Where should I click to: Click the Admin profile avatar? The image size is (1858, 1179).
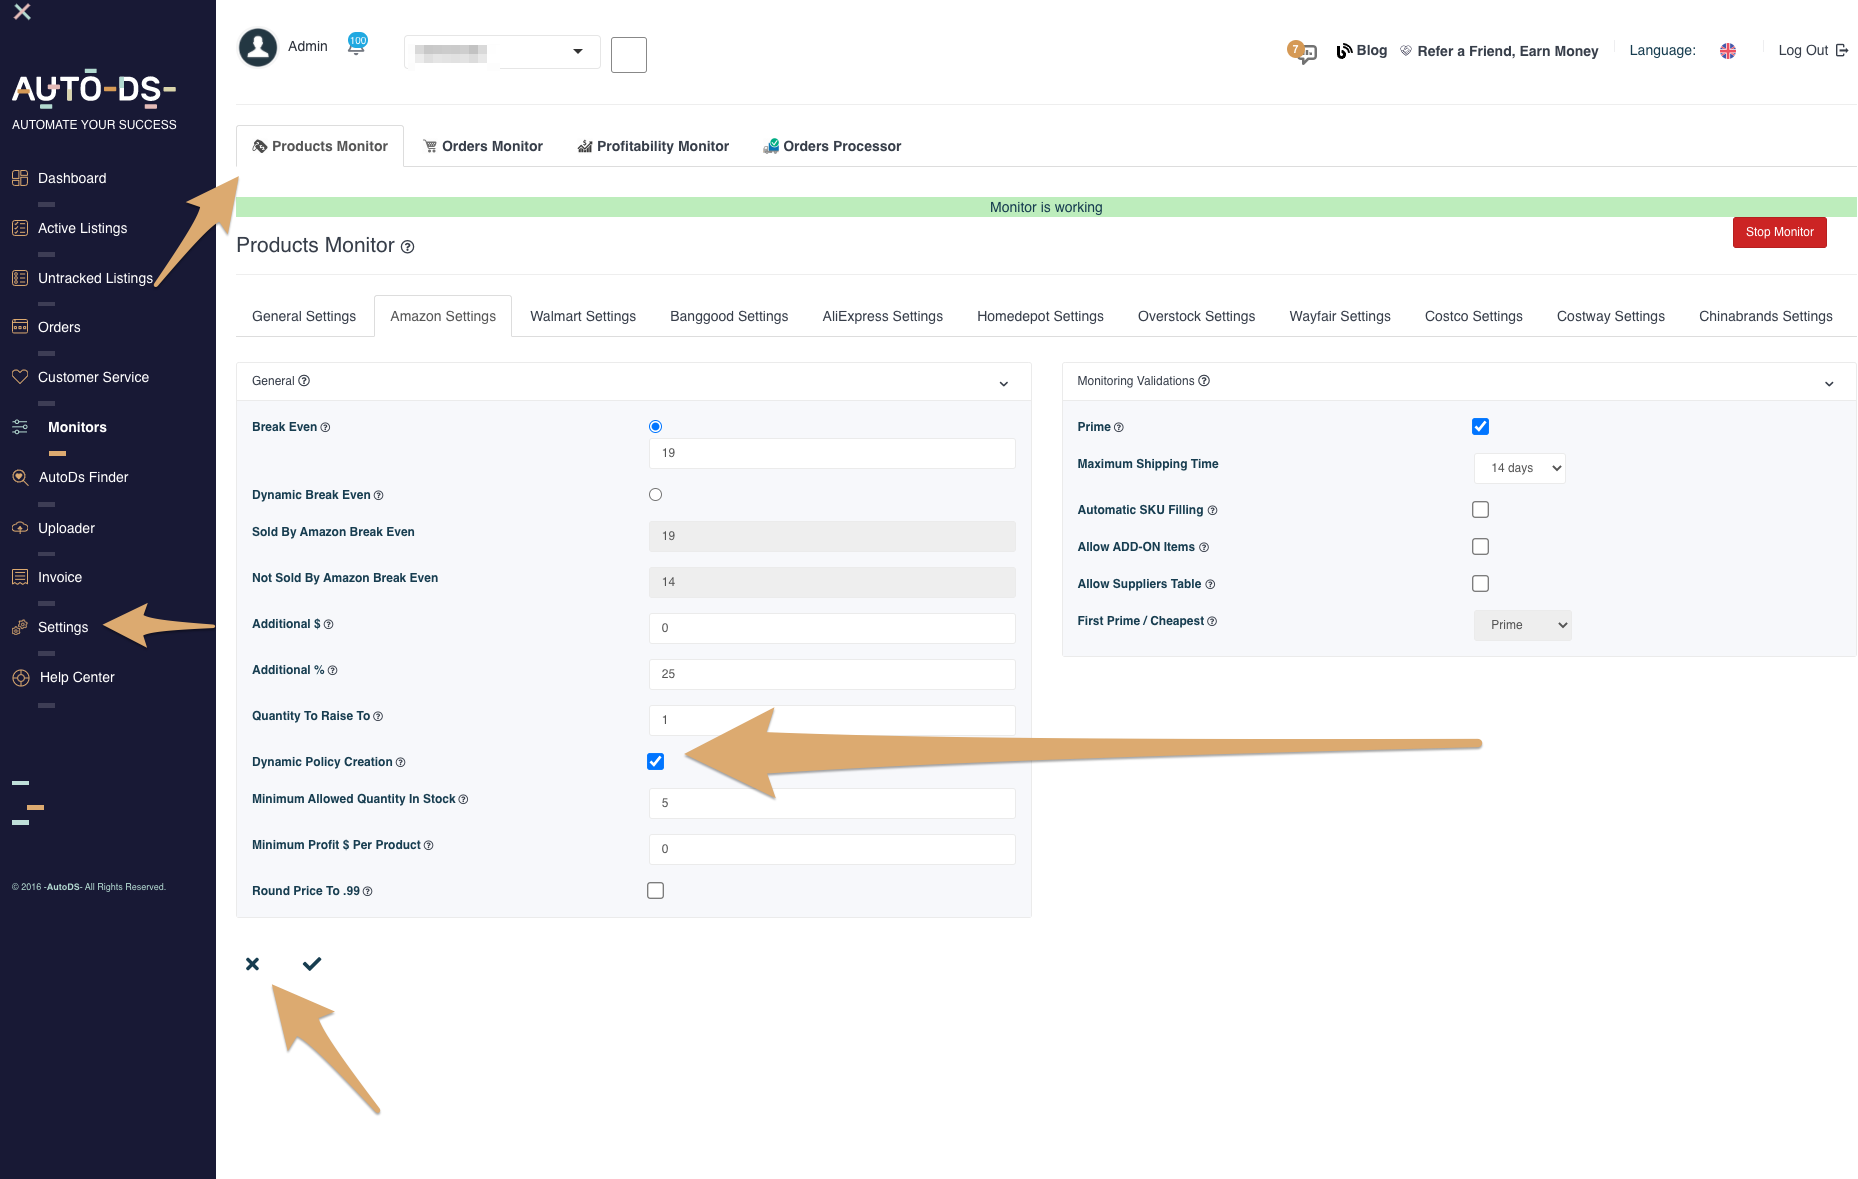point(258,47)
